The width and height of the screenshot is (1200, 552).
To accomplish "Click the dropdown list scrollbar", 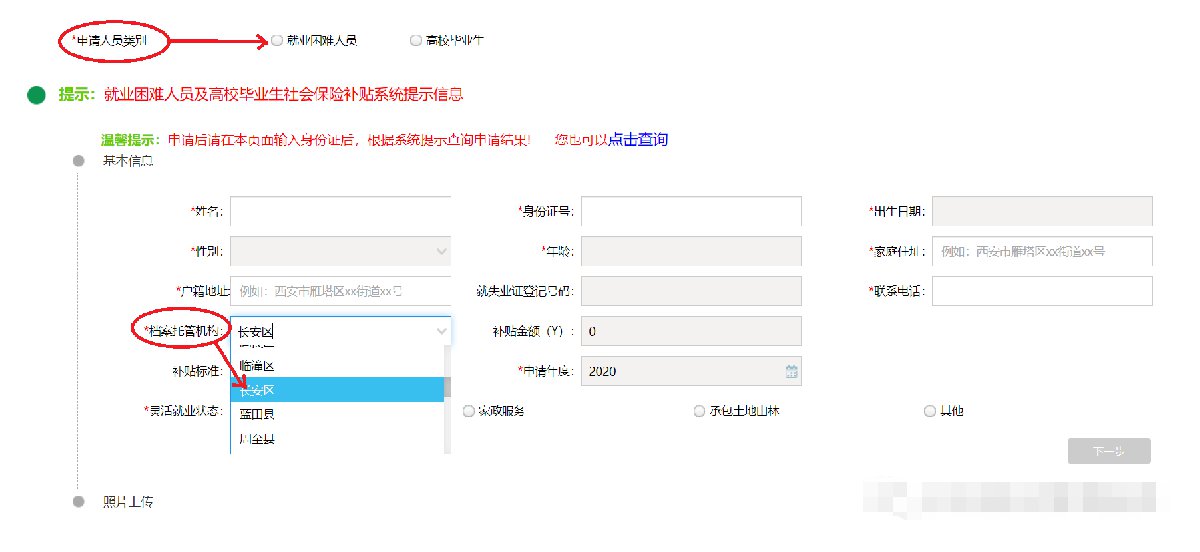I will [x=447, y=387].
